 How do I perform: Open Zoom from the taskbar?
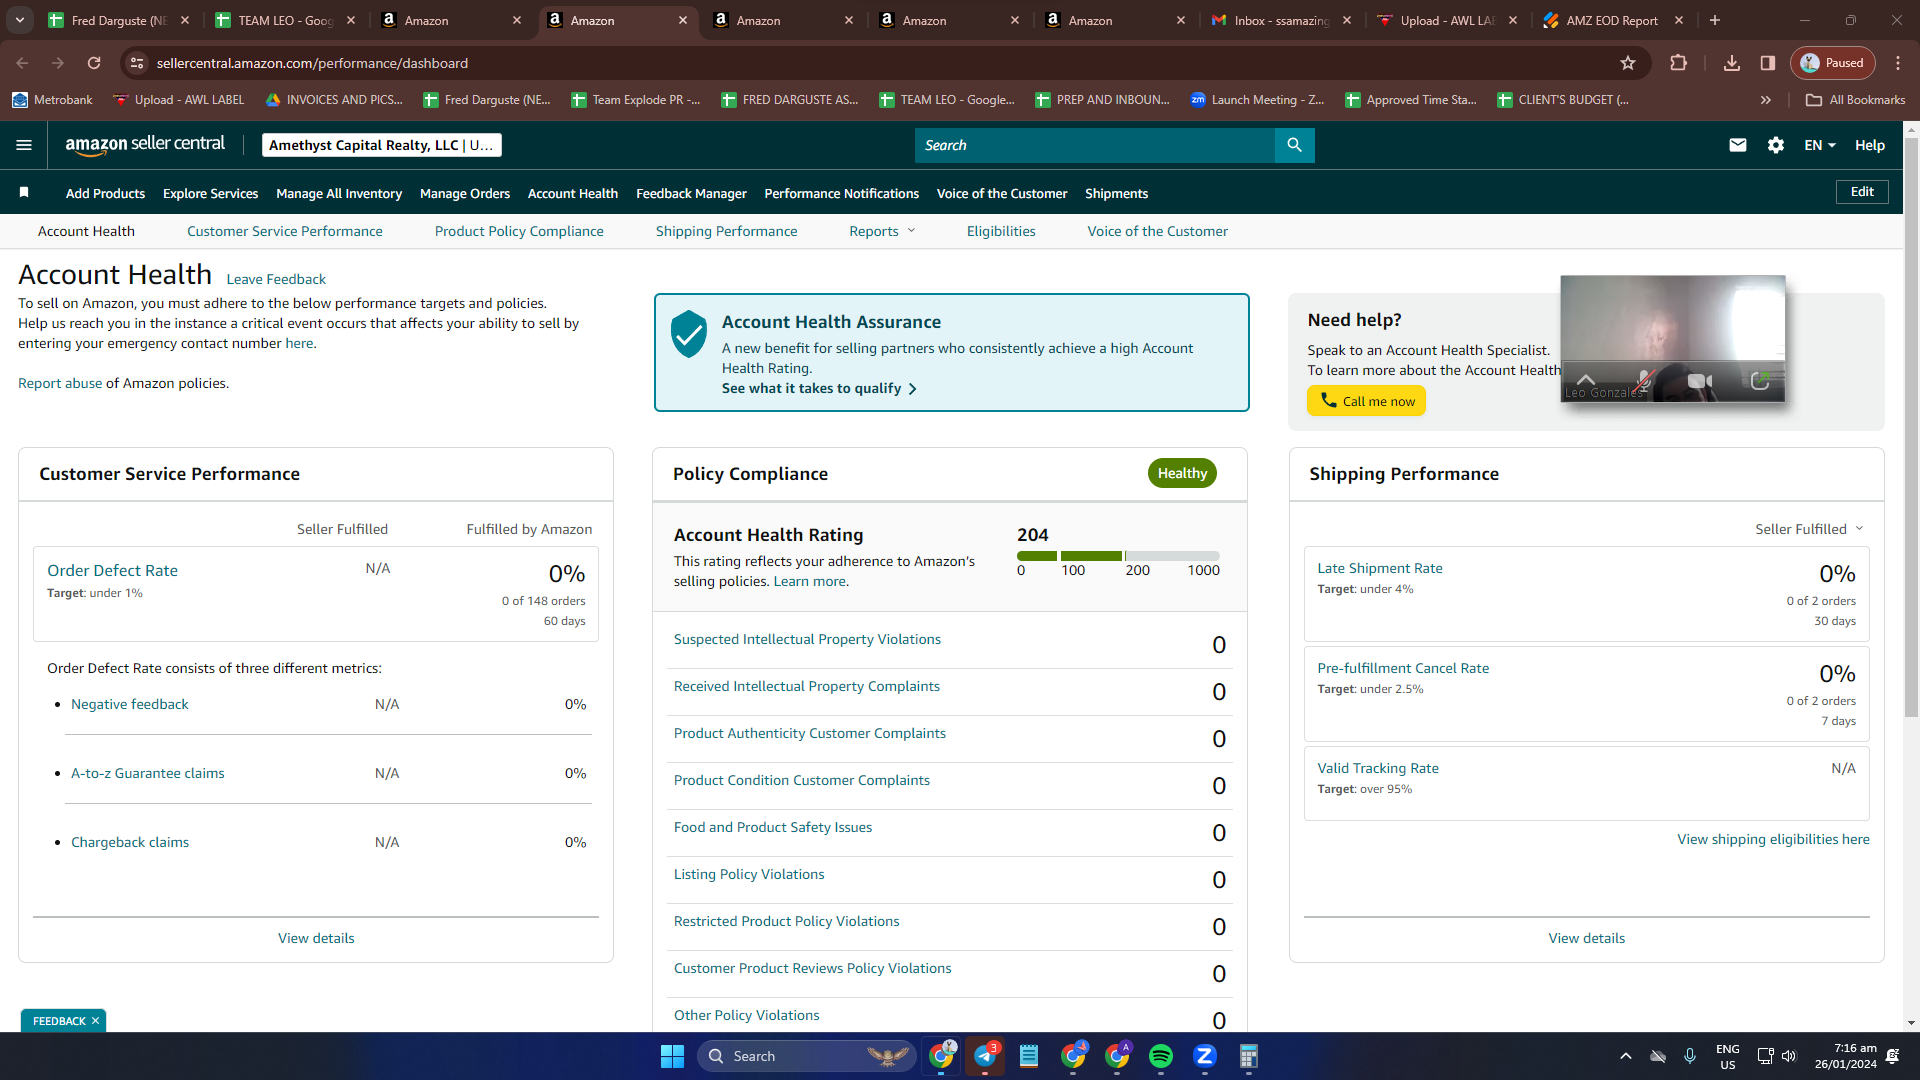point(1205,1056)
